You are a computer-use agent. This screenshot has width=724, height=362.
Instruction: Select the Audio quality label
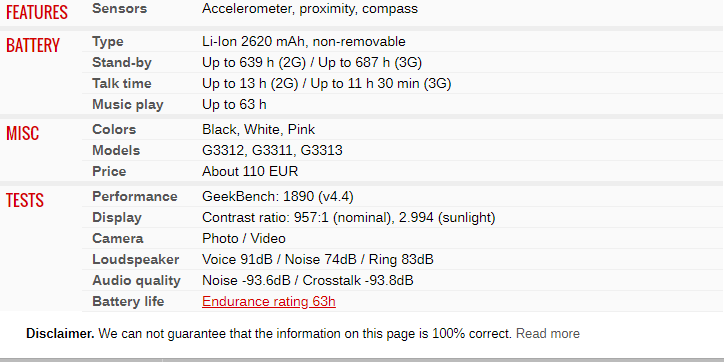(136, 281)
